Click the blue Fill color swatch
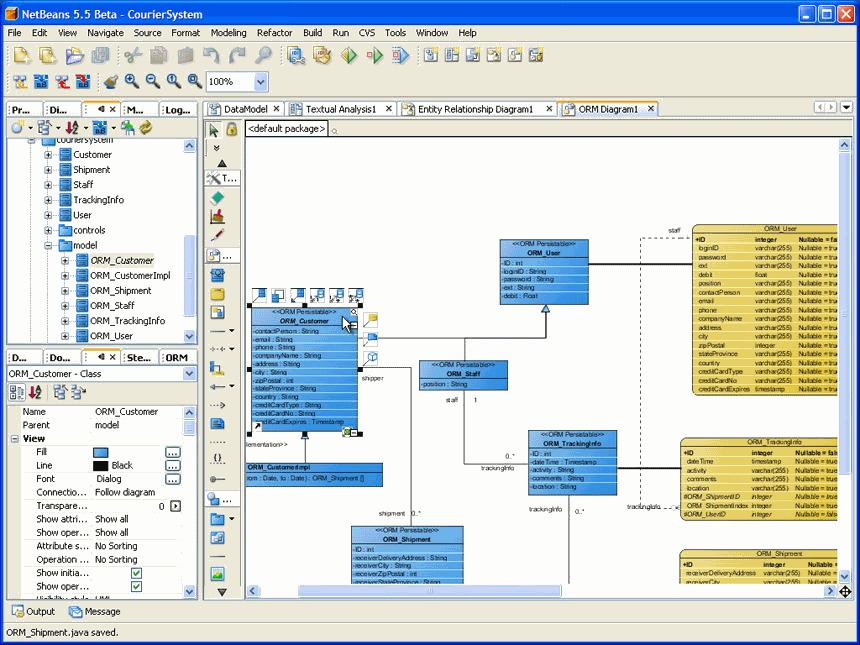Image resolution: width=860 pixels, height=645 pixels. (x=100, y=452)
